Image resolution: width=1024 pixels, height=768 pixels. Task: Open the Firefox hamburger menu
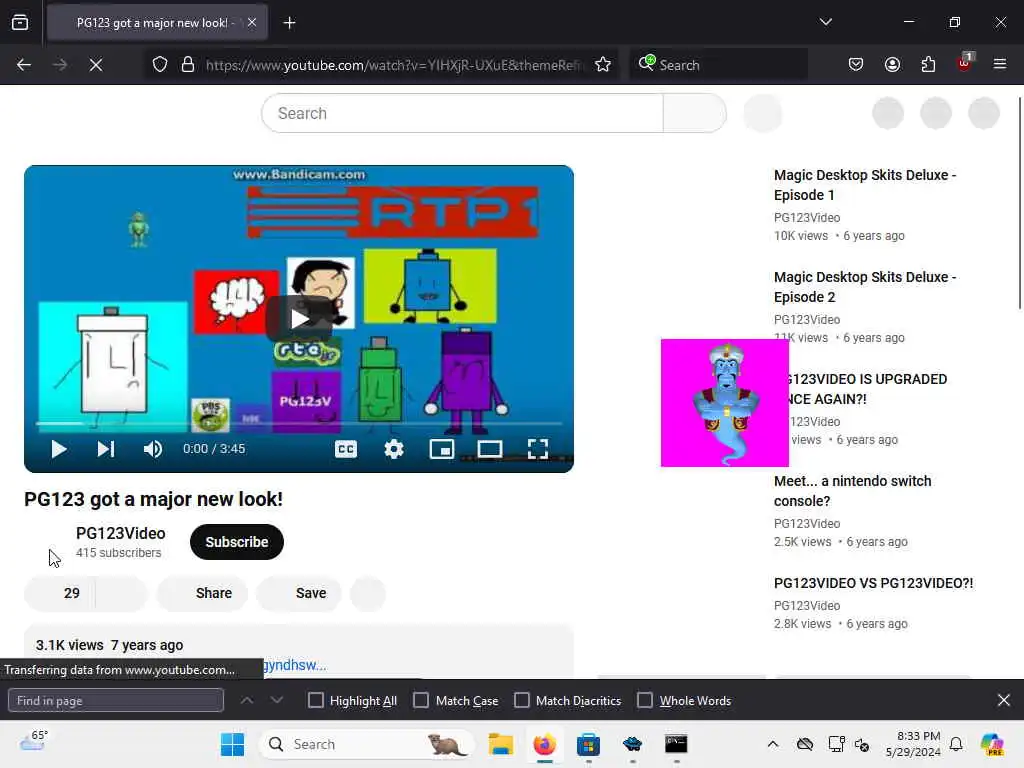click(1000, 65)
